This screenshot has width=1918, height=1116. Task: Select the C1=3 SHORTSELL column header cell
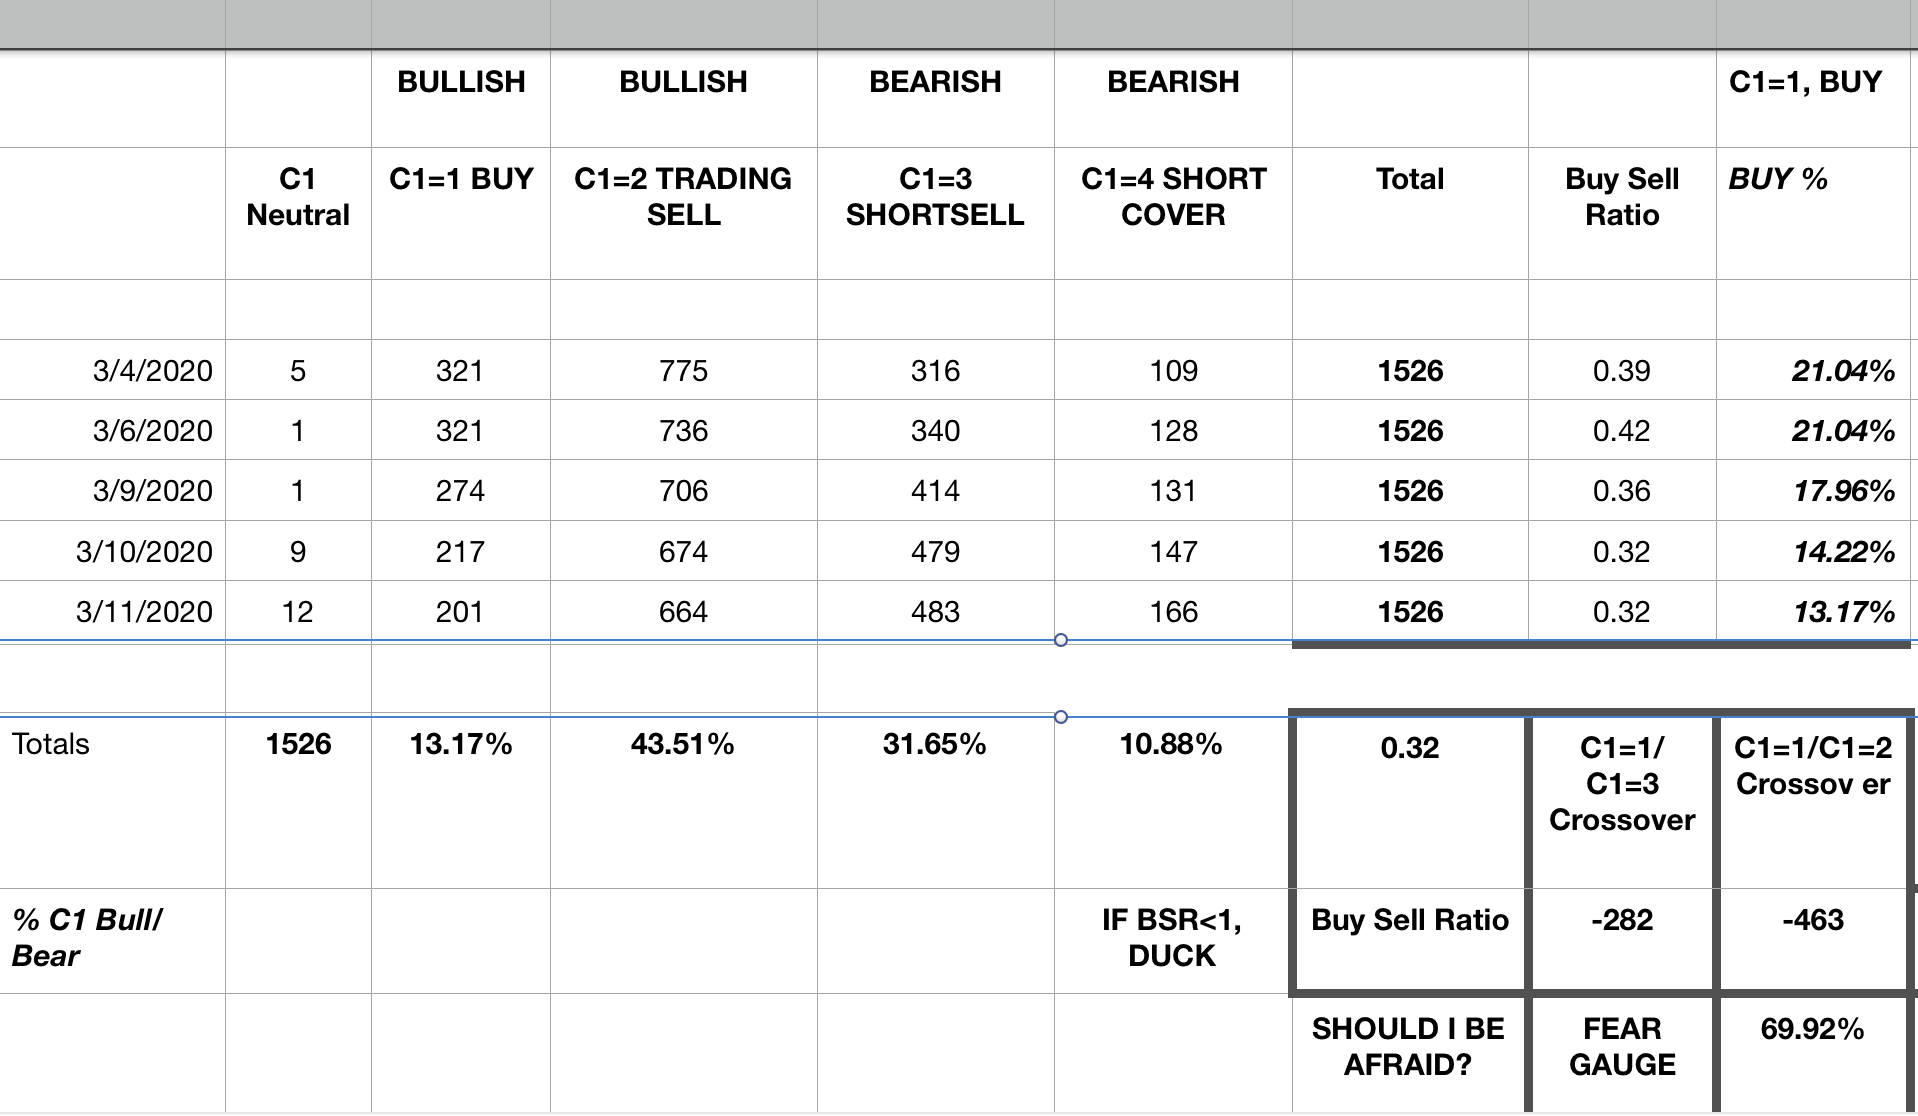[935, 197]
